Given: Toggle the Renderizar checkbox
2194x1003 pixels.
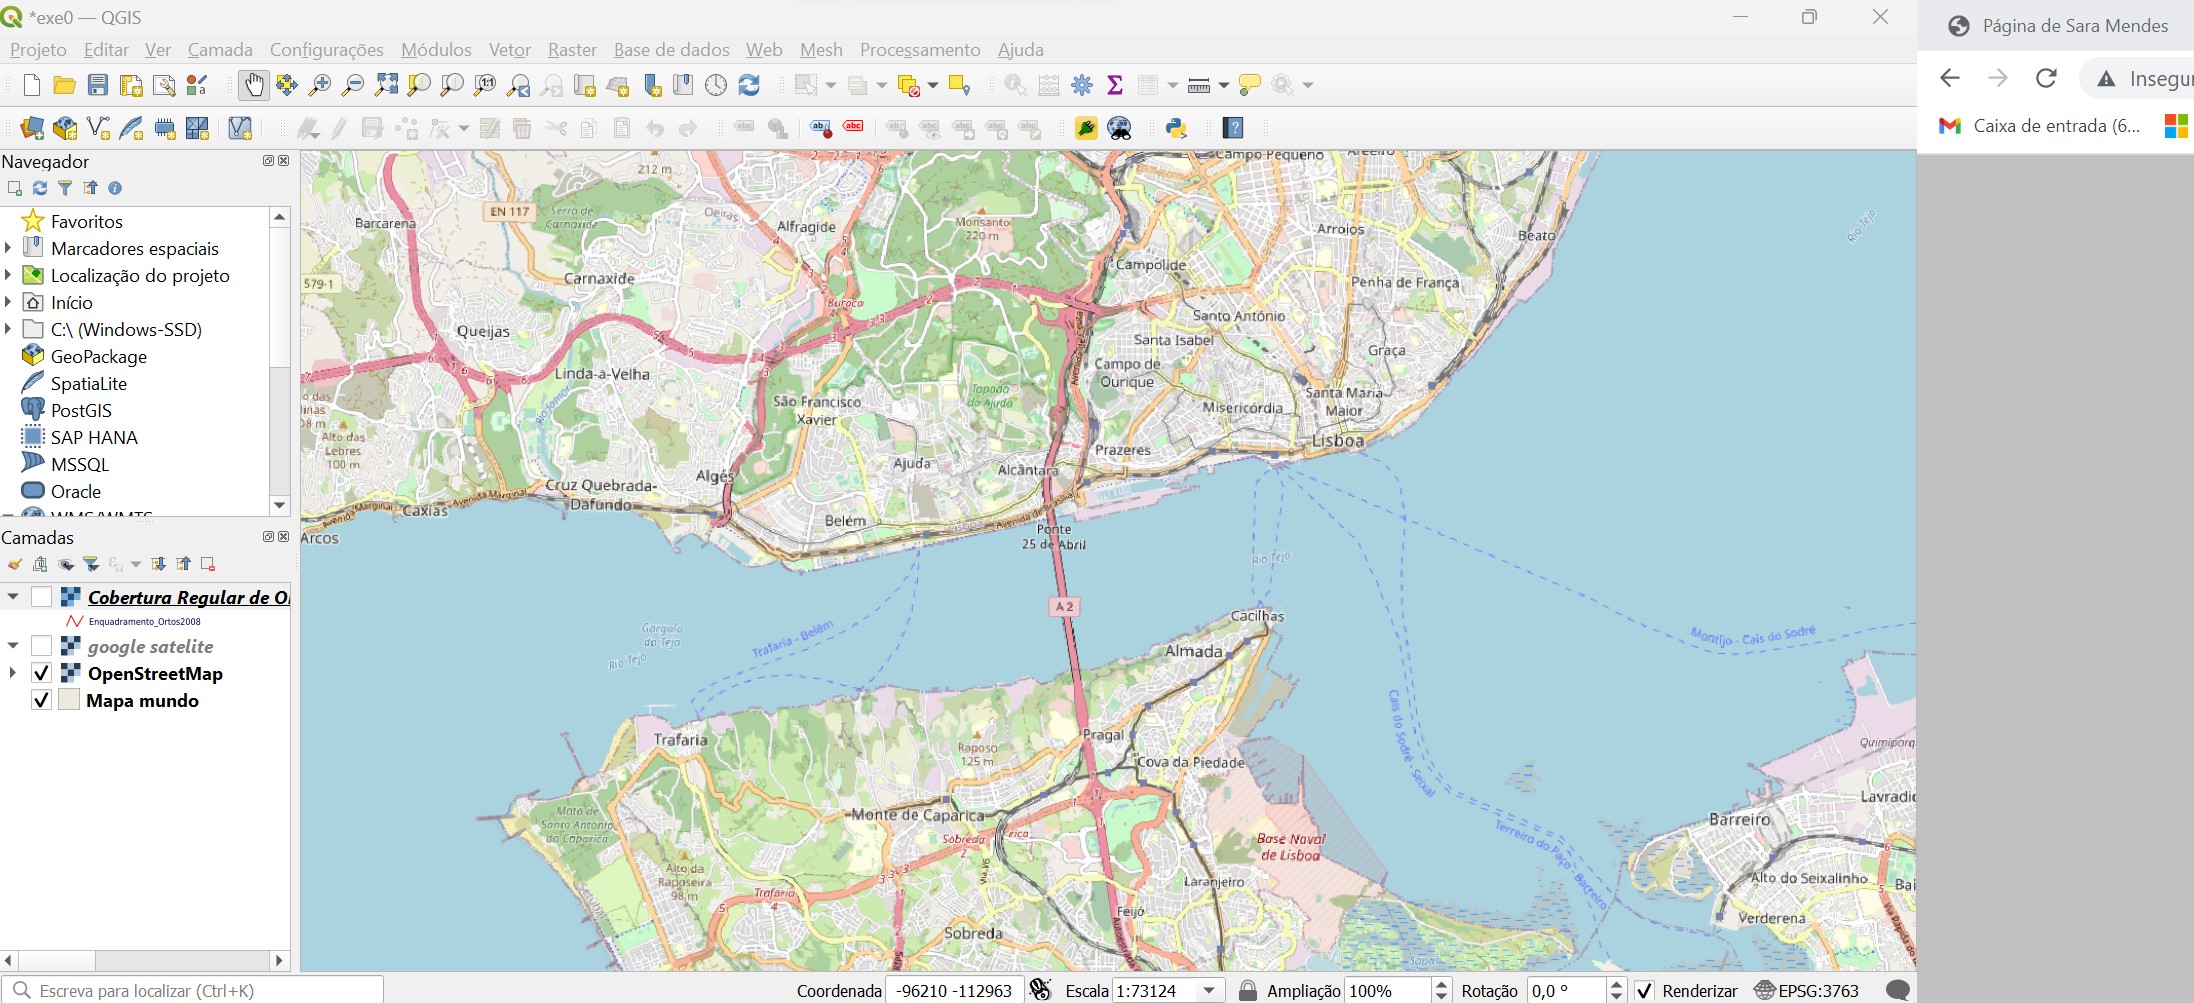Looking at the screenshot, I should (1645, 990).
